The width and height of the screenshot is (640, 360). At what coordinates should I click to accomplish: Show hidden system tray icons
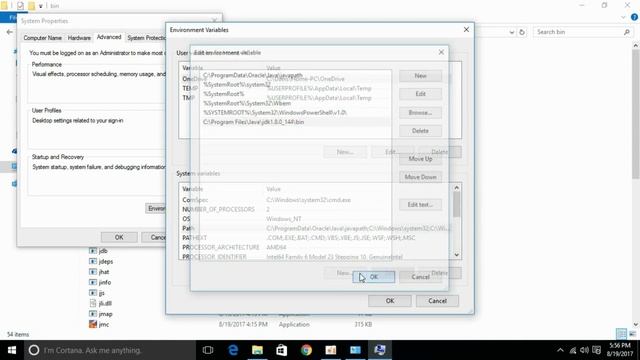560,350
